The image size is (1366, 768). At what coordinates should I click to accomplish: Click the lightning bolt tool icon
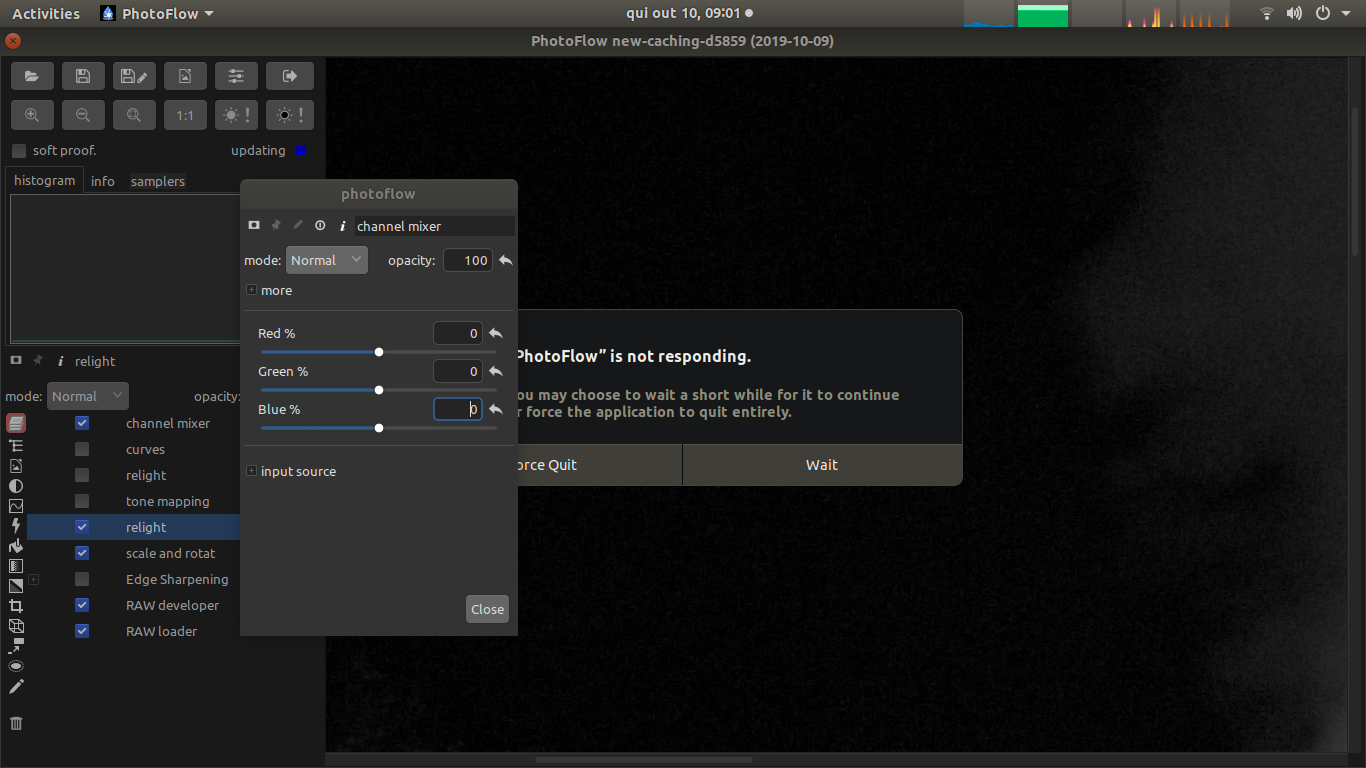16,526
